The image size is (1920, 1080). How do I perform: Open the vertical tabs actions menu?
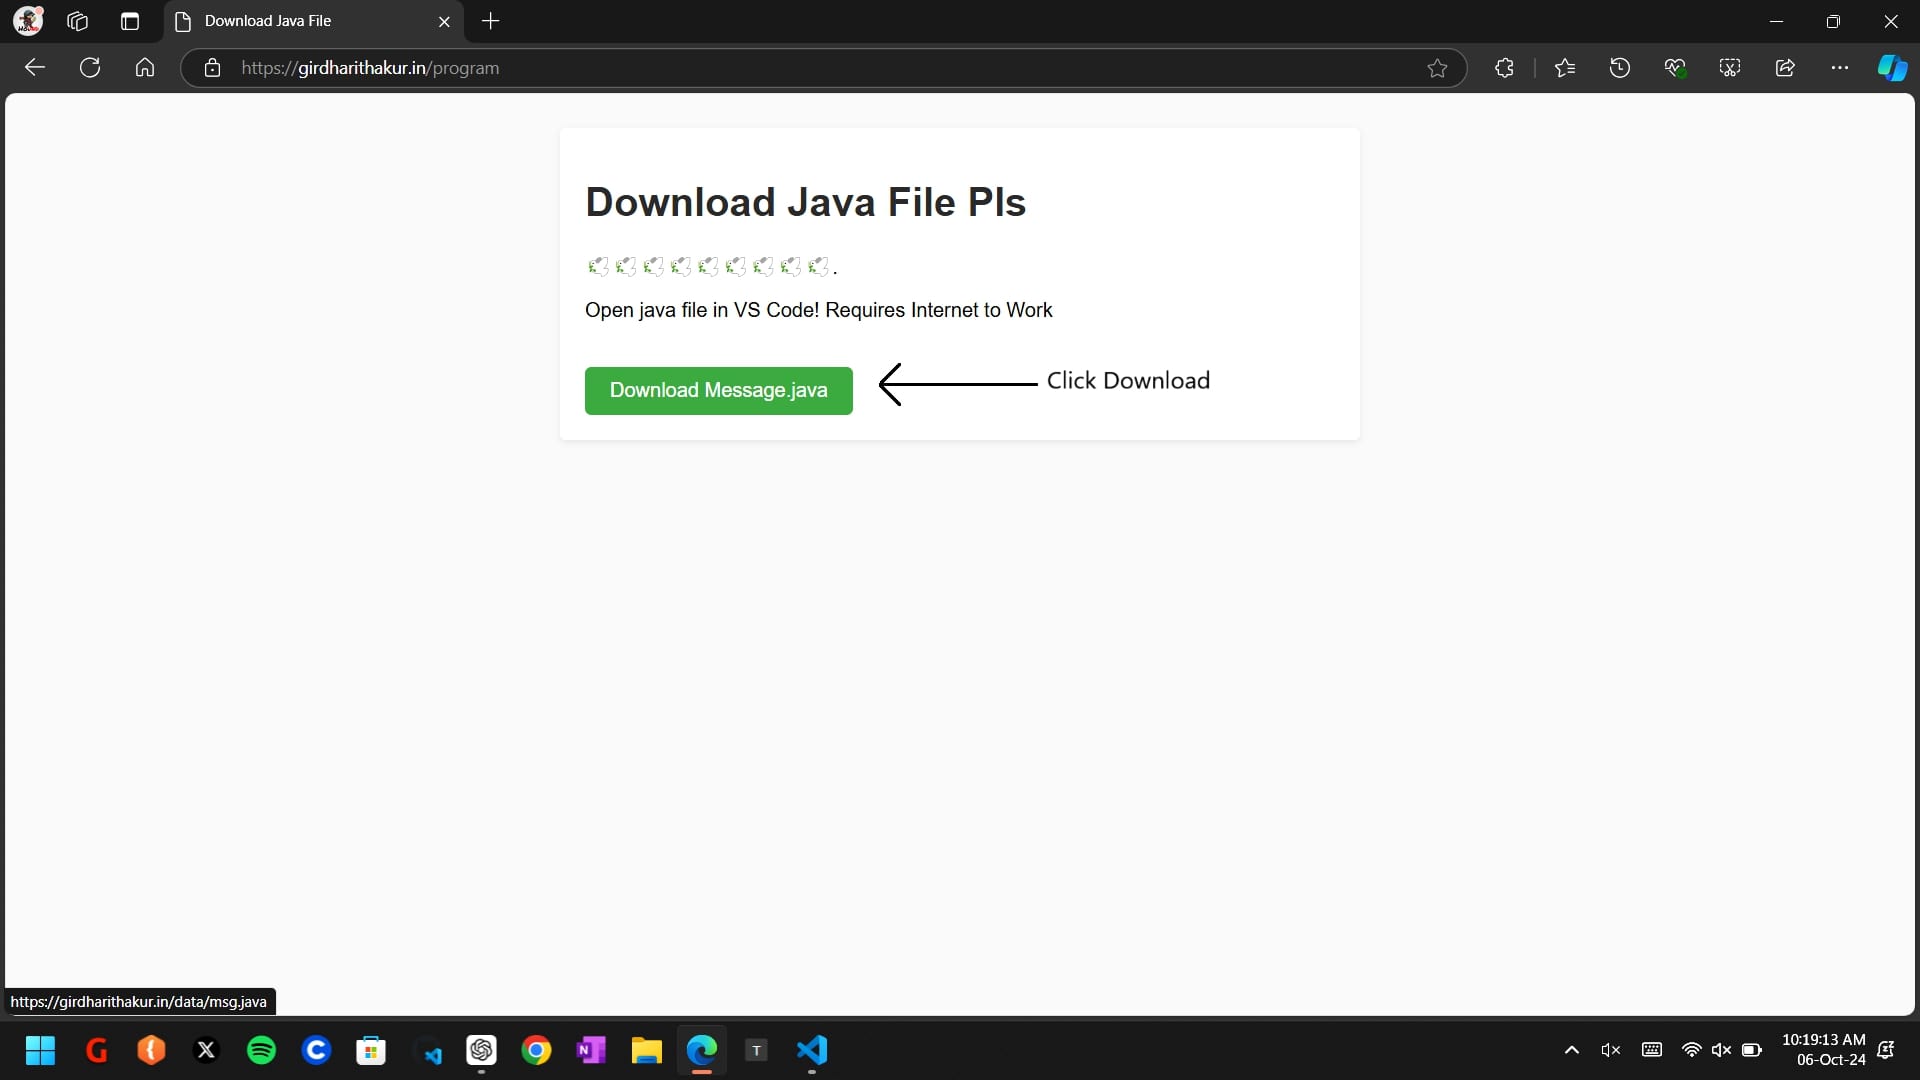click(130, 21)
